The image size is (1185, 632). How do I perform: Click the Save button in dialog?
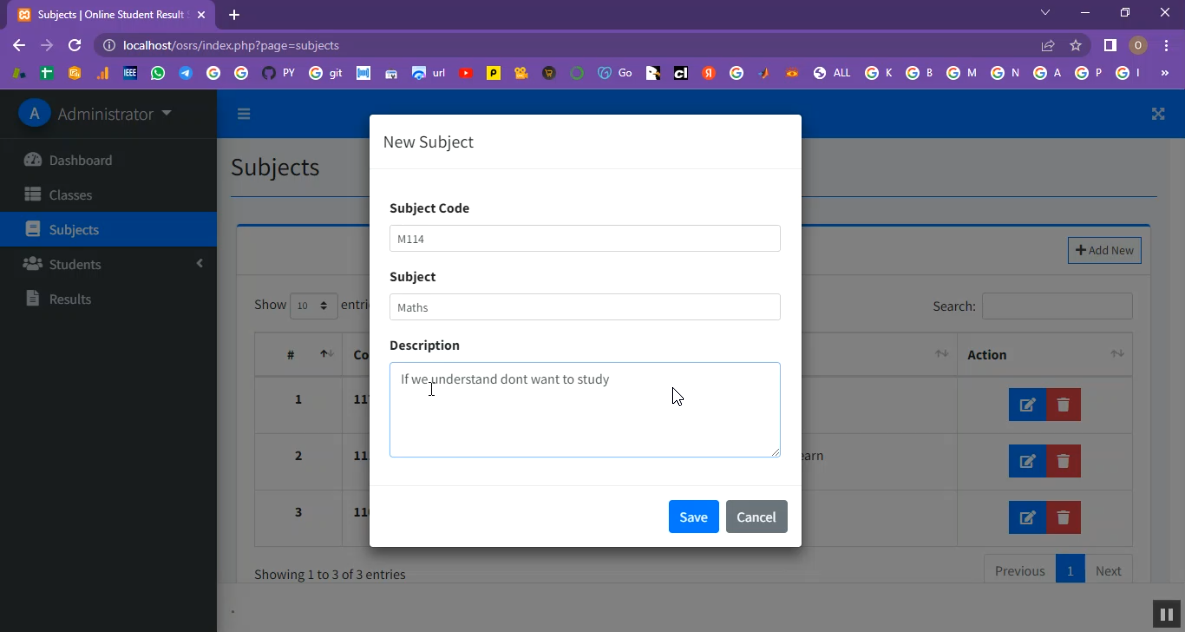pos(693,517)
